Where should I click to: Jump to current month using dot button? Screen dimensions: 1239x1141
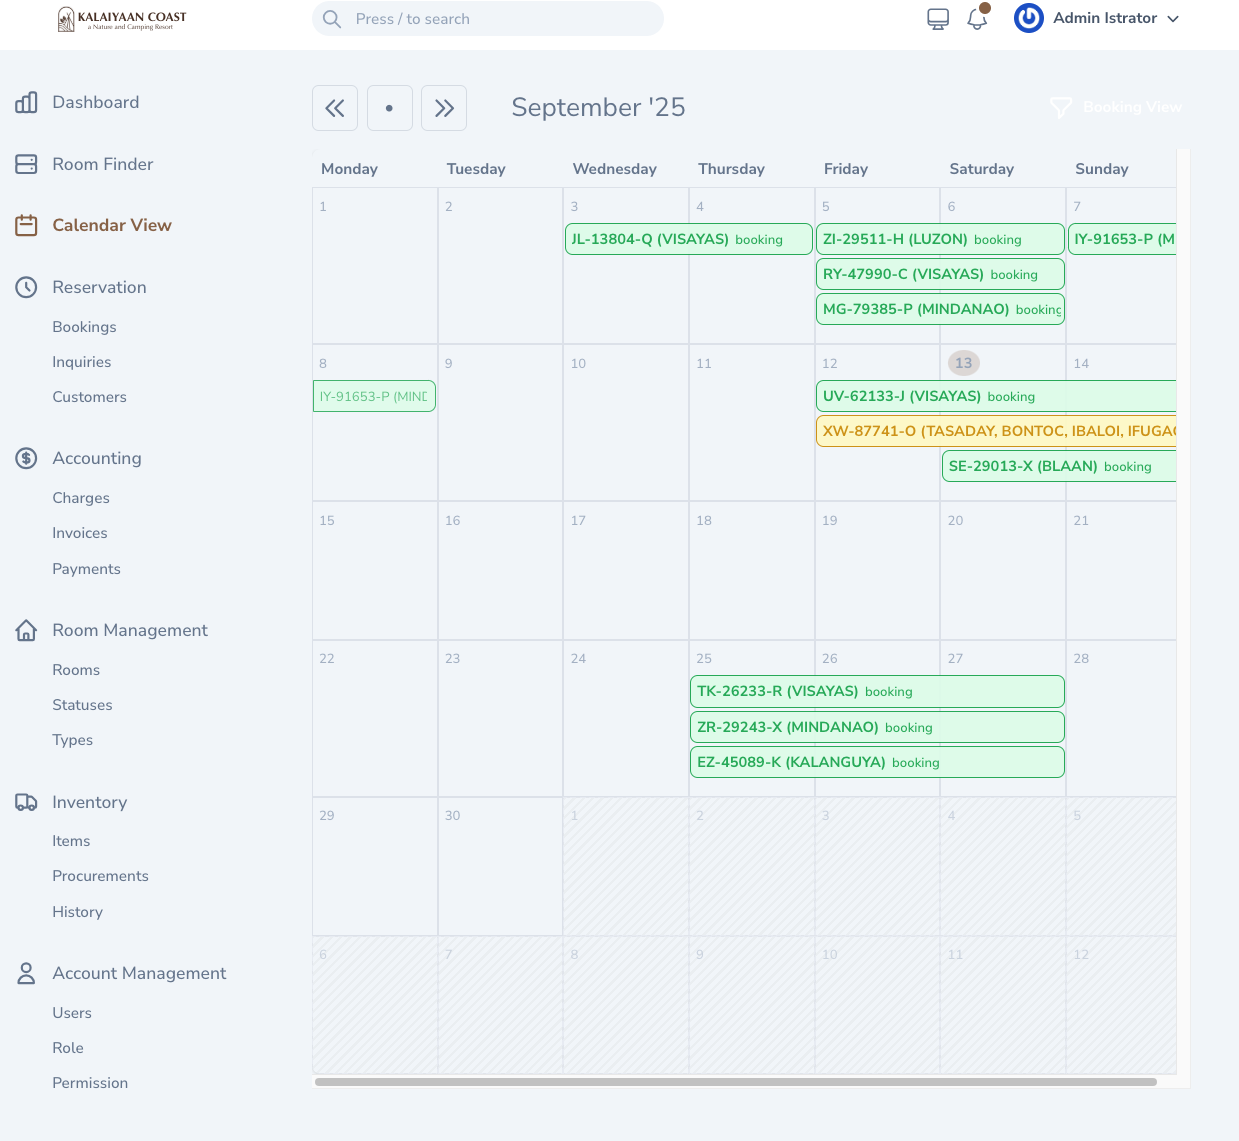point(389,107)
